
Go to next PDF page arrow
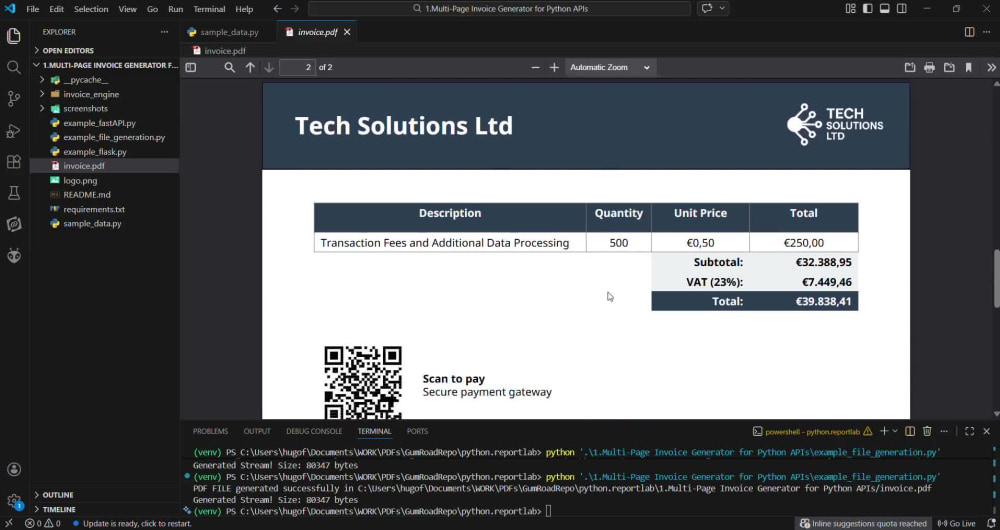(269, 67)
